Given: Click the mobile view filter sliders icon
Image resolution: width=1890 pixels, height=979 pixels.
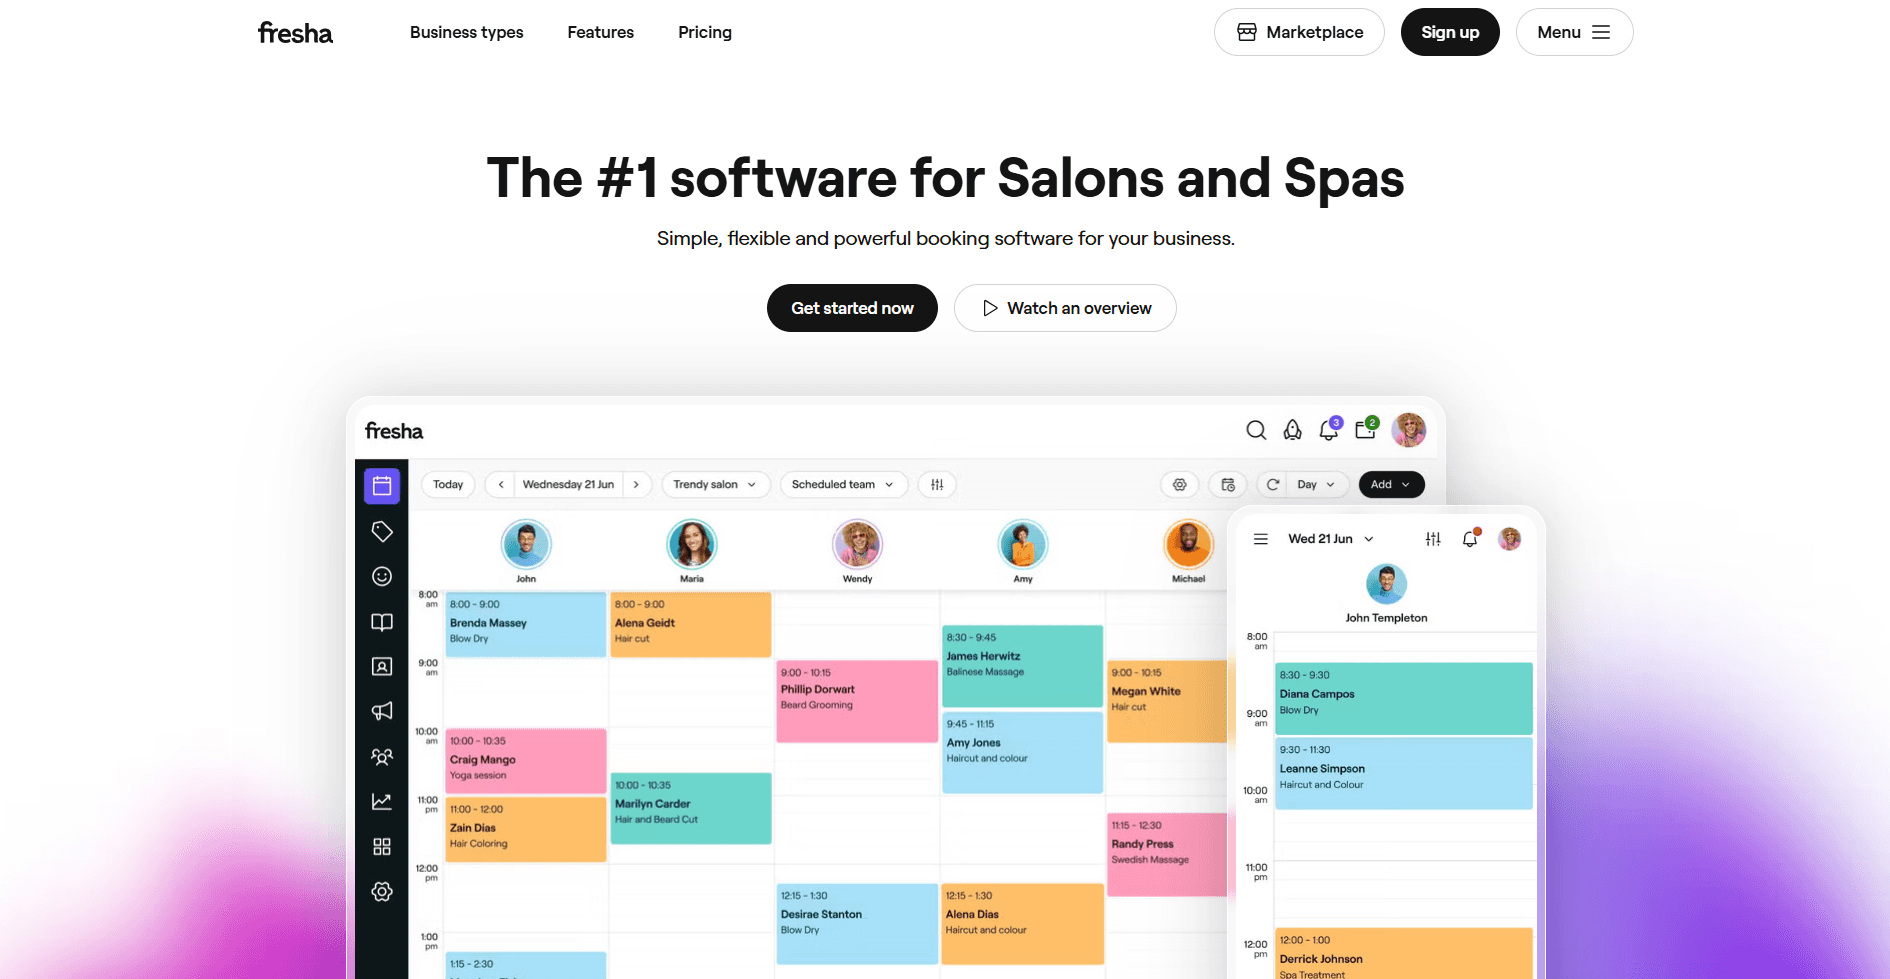Looking at the screenshot, I should [x=1433, y=539].
